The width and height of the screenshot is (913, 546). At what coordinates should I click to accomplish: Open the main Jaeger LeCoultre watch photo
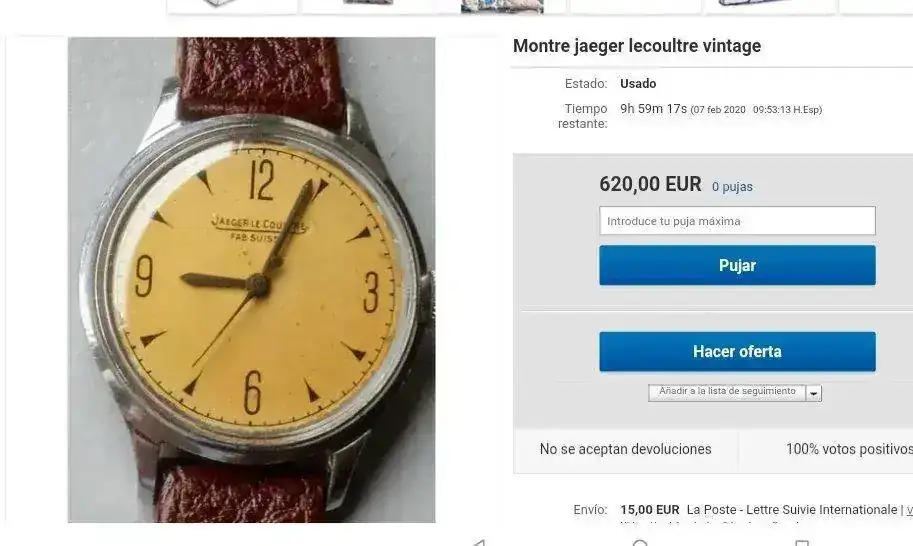pos(252,279)
